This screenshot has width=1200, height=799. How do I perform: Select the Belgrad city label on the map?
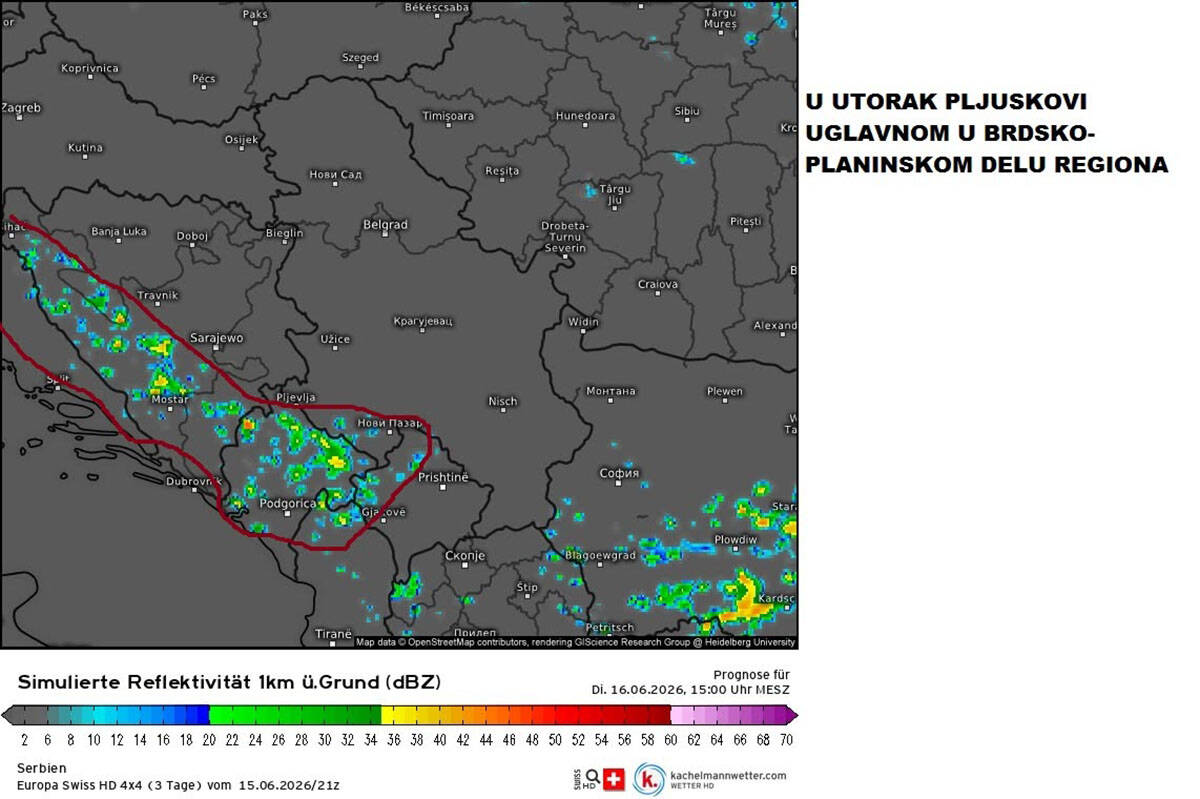(385, 225)
